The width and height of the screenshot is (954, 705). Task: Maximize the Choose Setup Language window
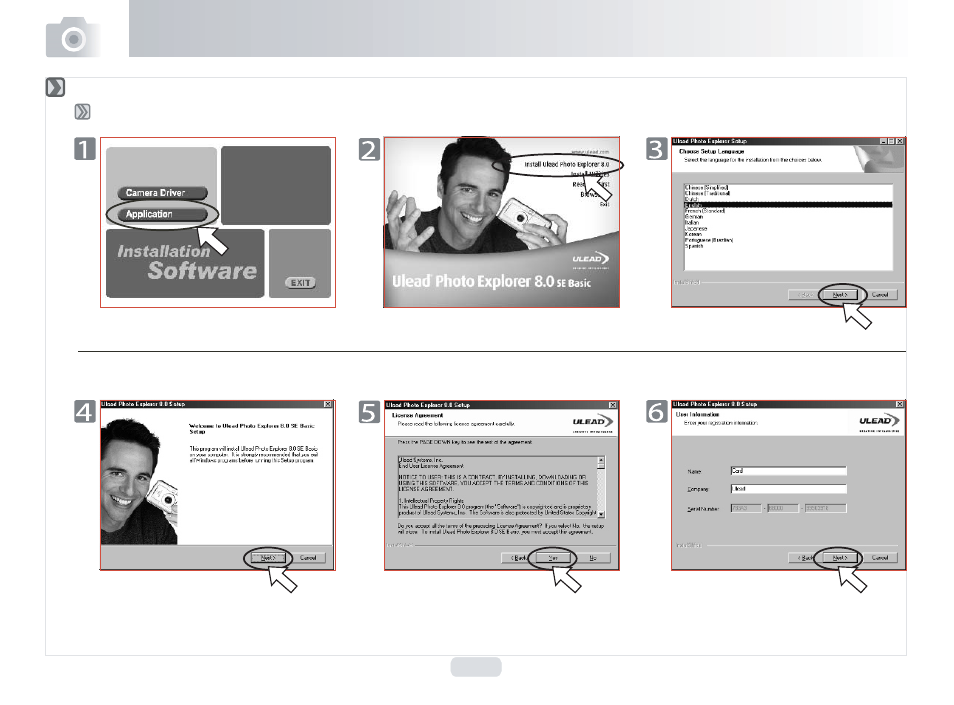click(891, 141)
